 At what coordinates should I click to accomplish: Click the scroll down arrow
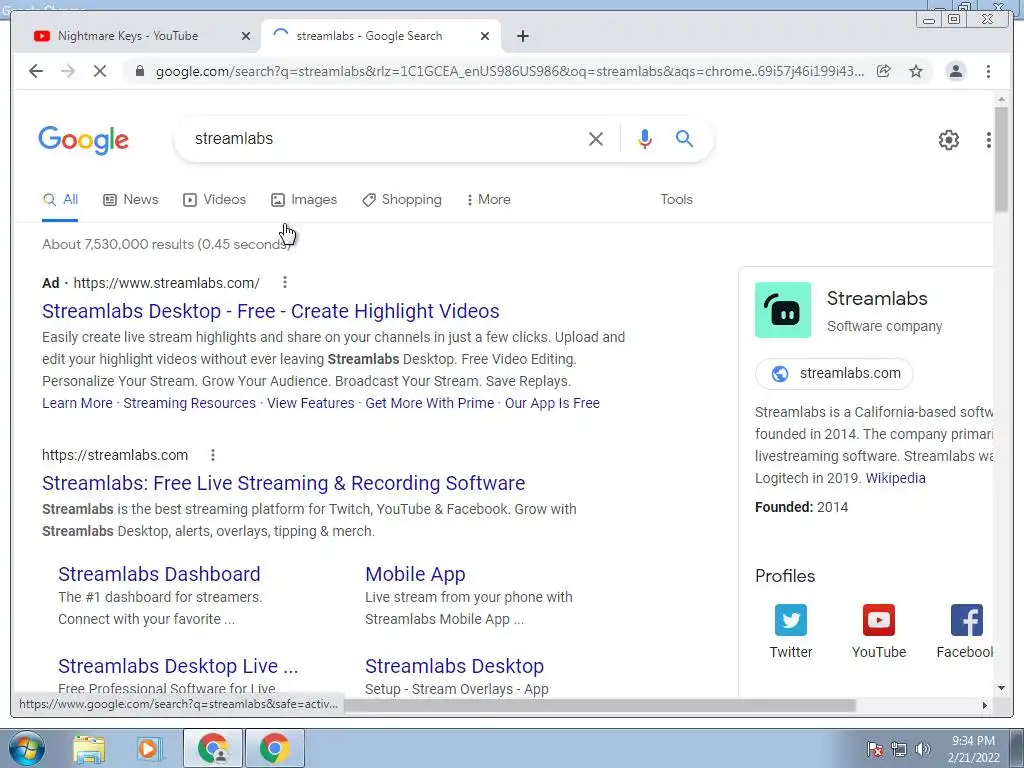[x=1001, y=688]
